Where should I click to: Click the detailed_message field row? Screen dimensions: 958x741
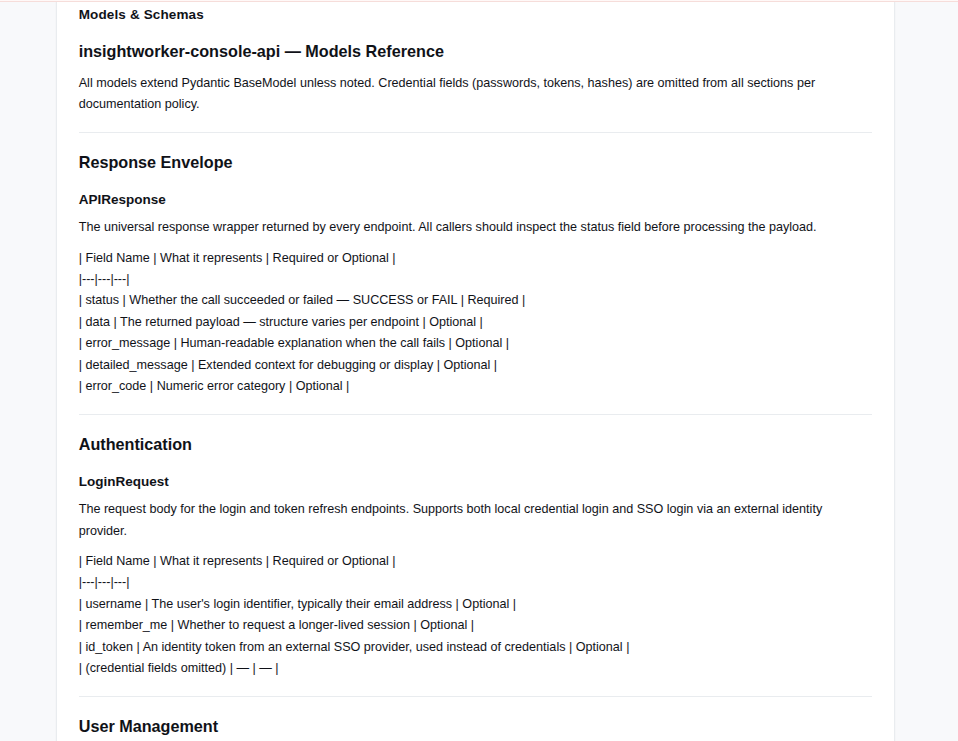click(x=288, y=365)
